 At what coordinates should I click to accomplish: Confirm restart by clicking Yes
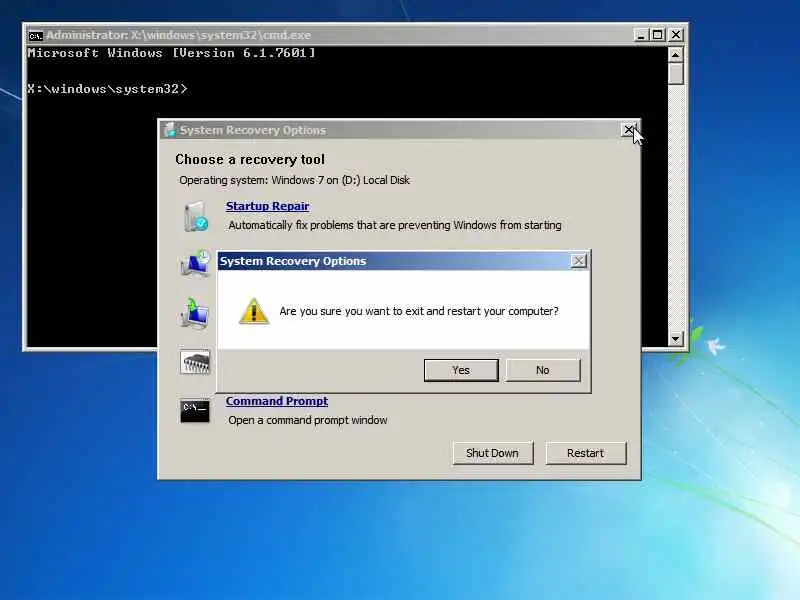(461, 370)
